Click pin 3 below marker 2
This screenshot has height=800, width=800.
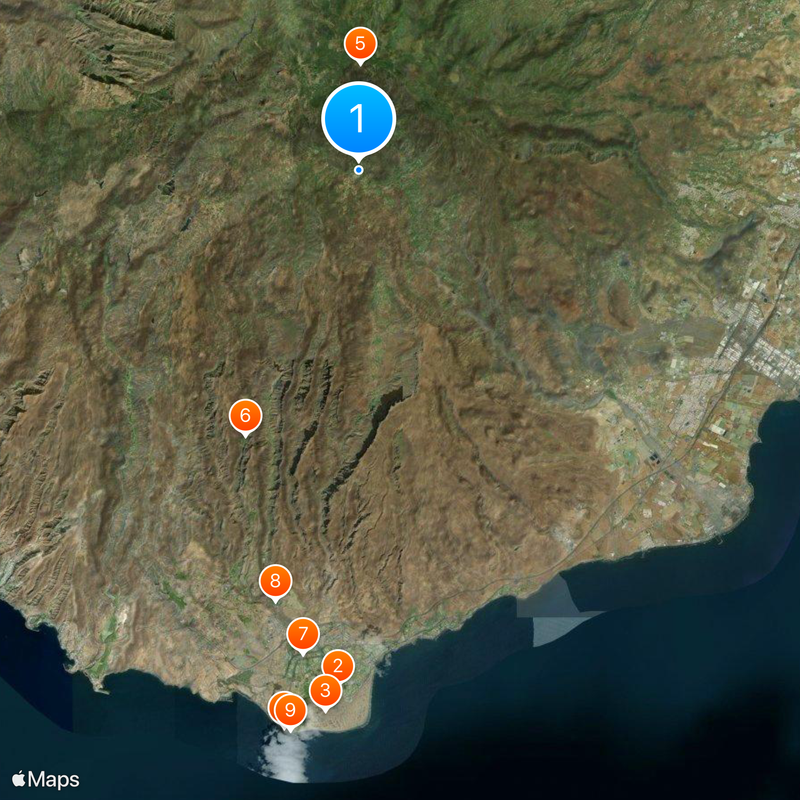pos(326,689)
